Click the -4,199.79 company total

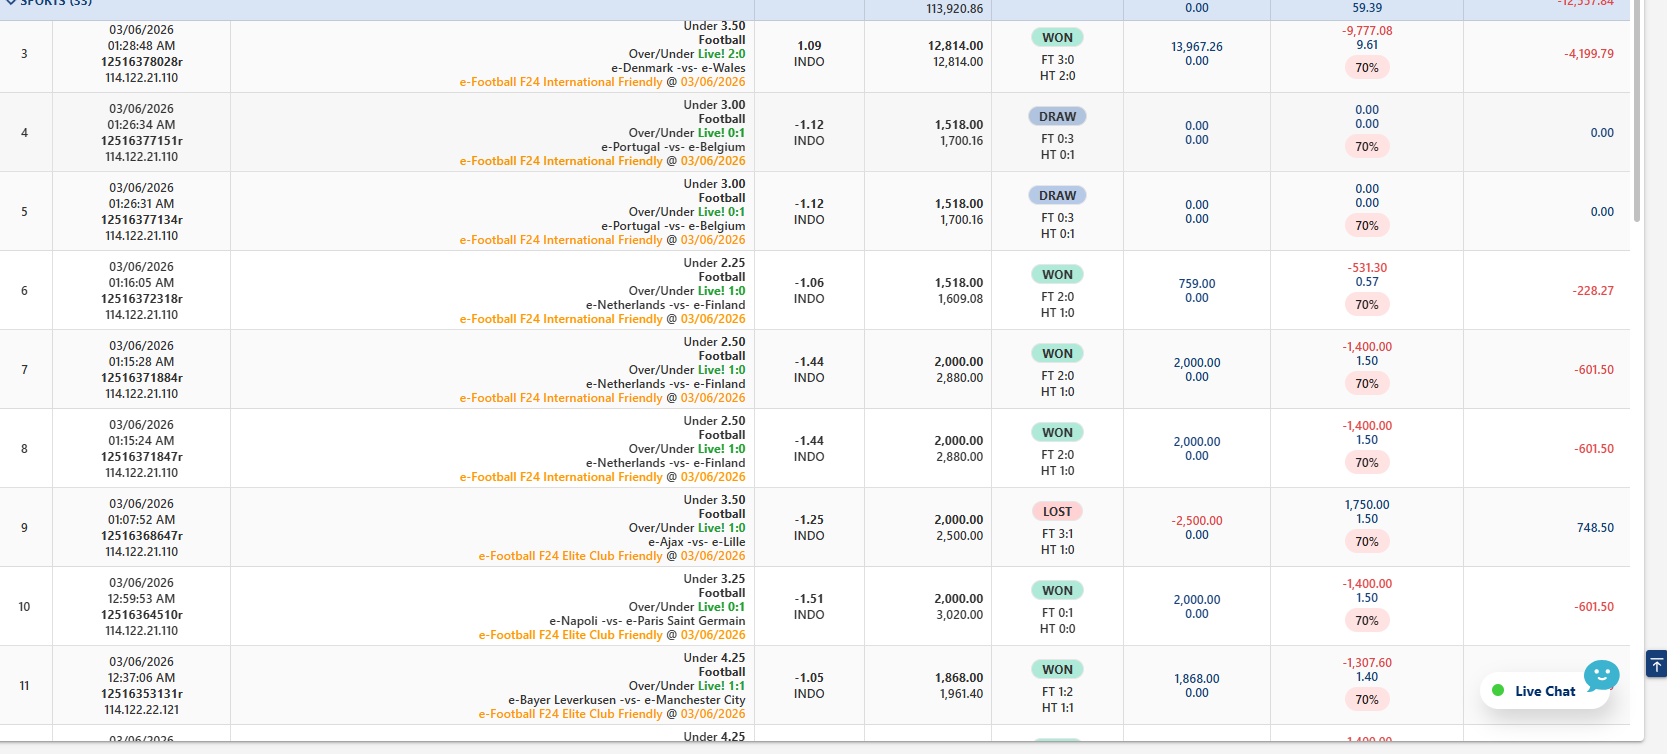tap(1589, 54)
